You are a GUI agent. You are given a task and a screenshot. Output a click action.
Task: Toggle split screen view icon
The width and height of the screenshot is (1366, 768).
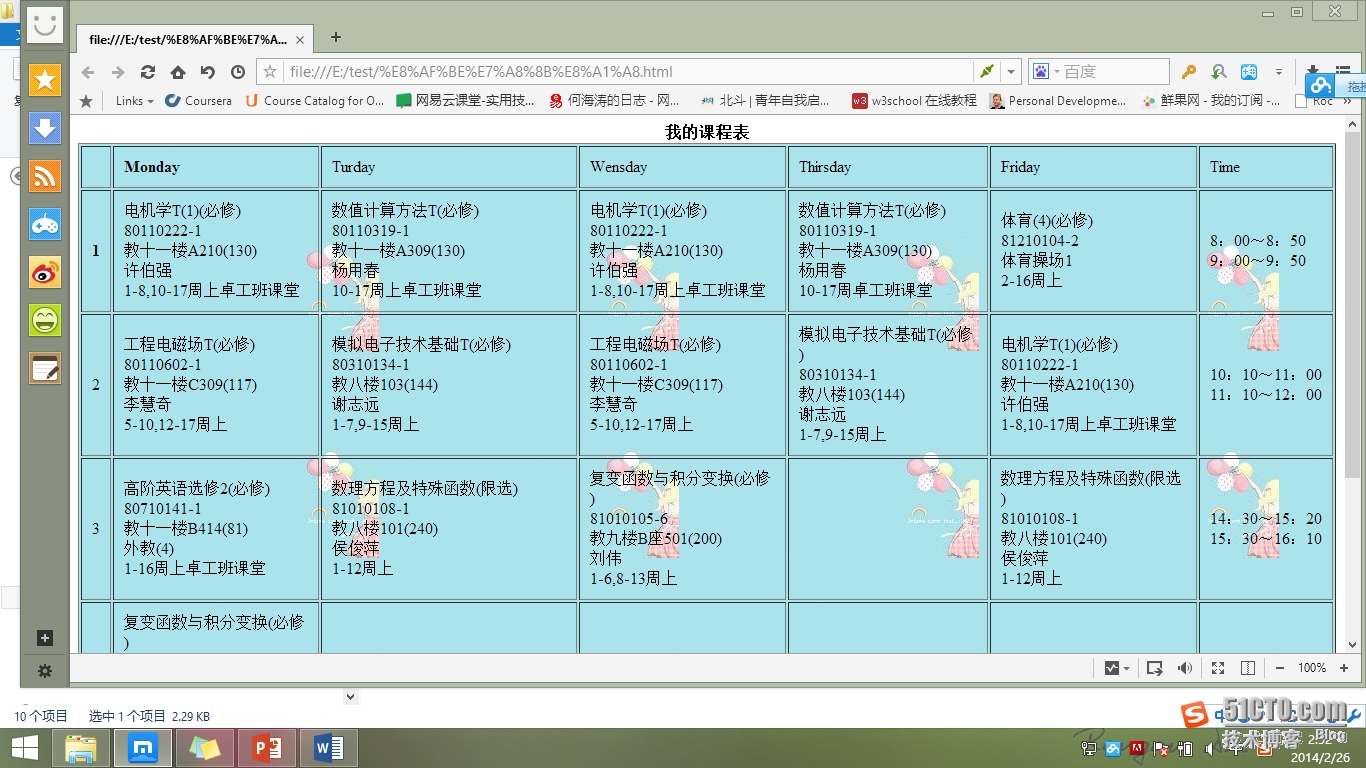1248,668
